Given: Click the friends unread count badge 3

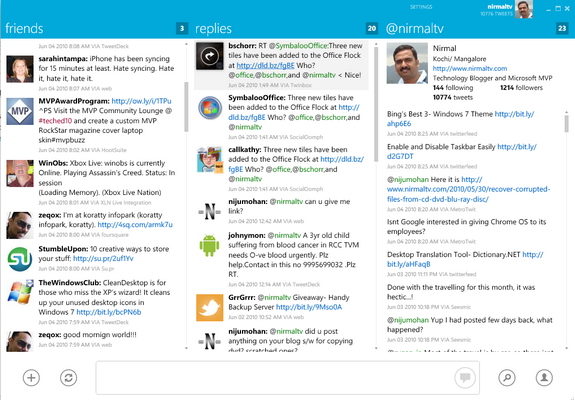Looking at the screenshot, I should (182, 28).
